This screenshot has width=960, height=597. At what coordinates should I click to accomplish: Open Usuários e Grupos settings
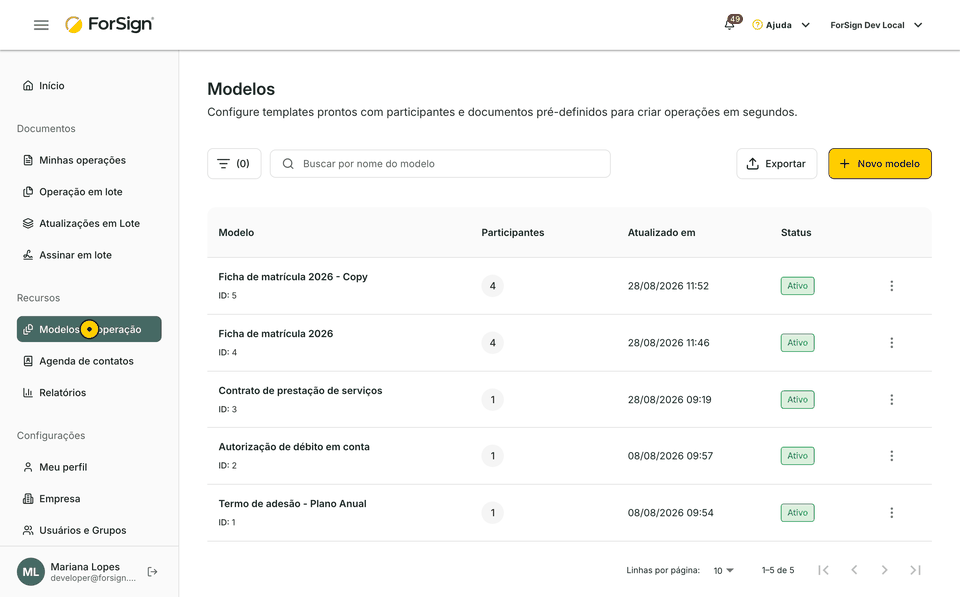74,530
